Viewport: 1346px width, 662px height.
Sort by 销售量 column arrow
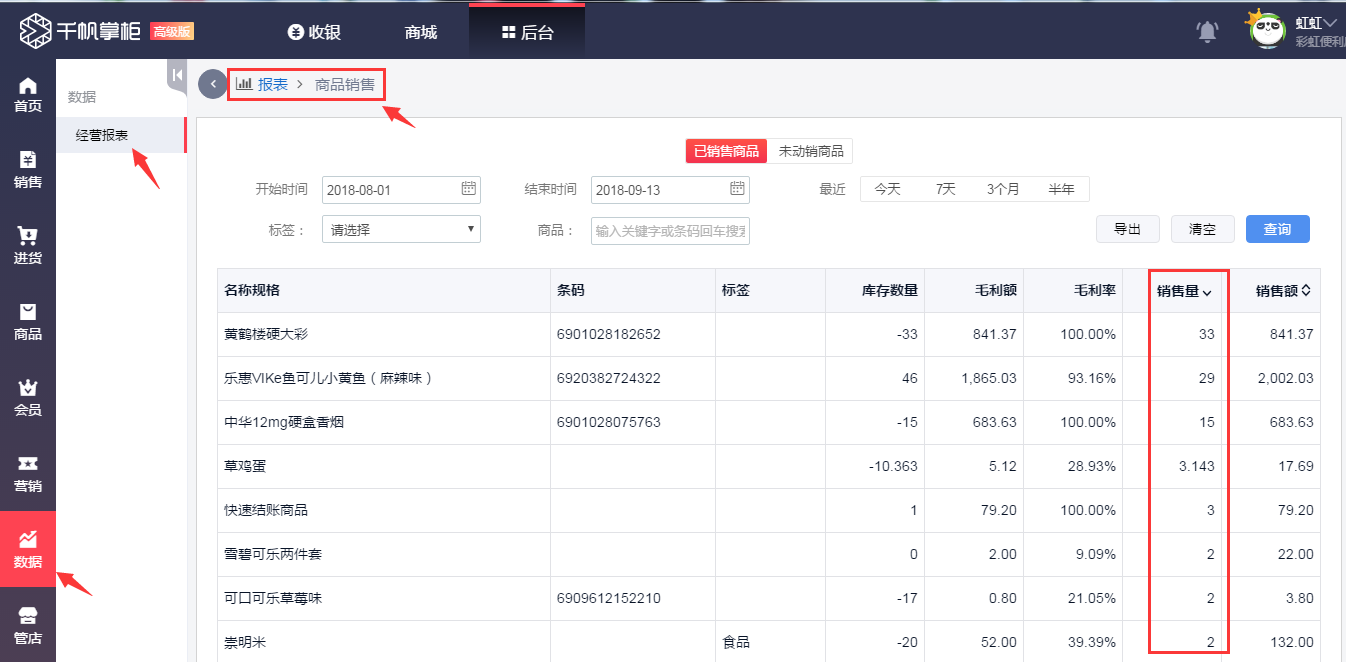(x=1207, y=292)
